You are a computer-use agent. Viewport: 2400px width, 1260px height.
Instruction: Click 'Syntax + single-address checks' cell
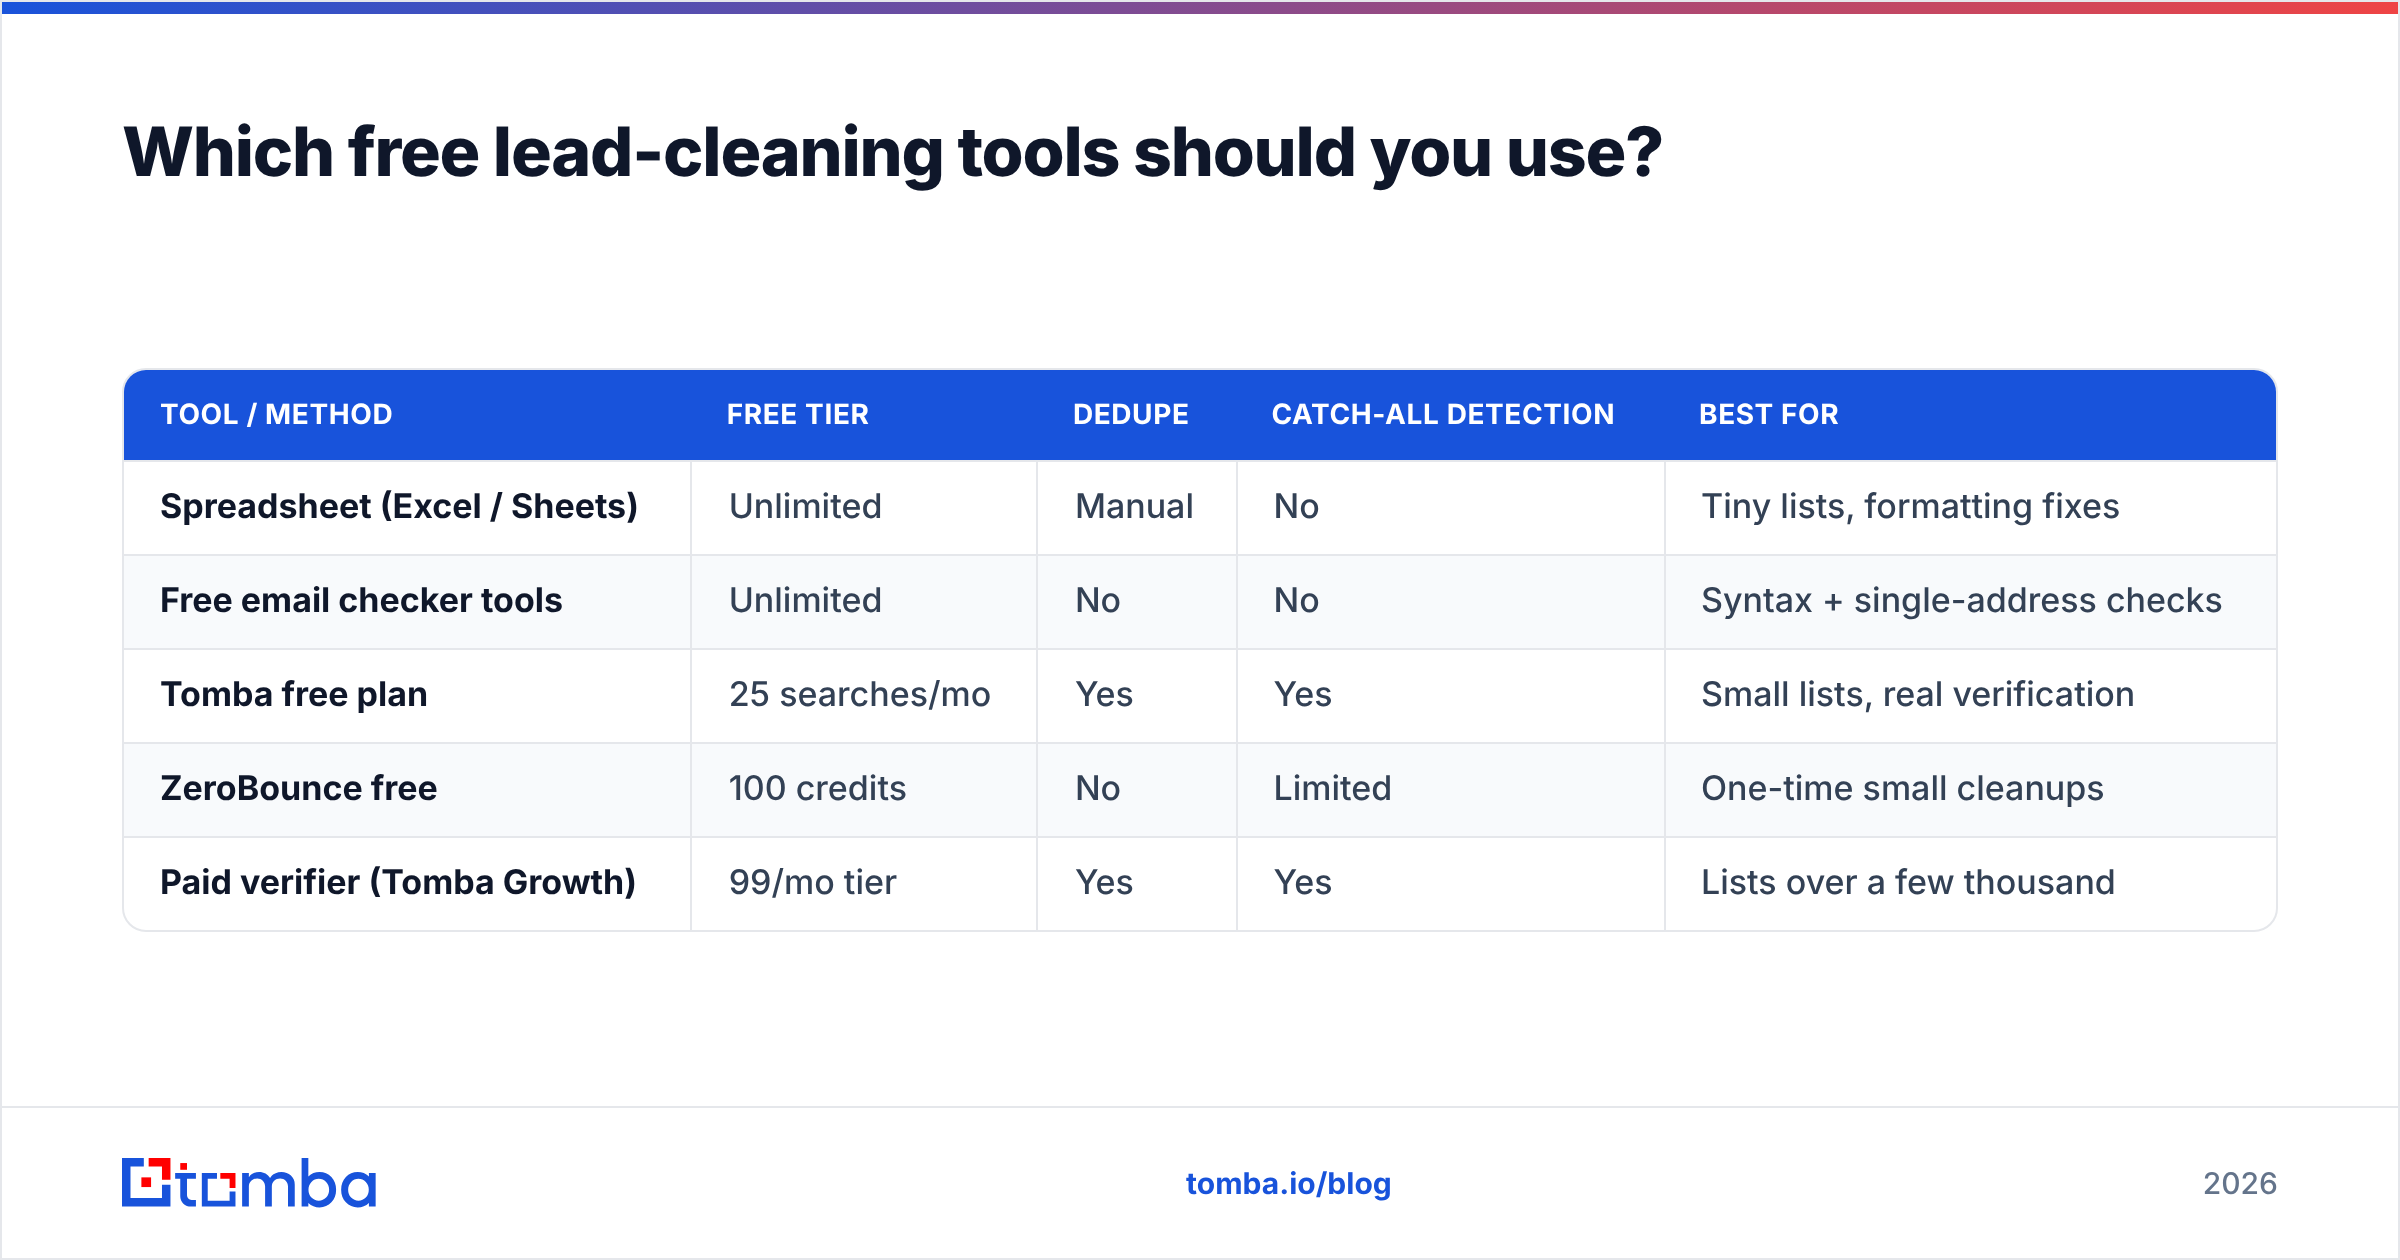pos(1961,601)
